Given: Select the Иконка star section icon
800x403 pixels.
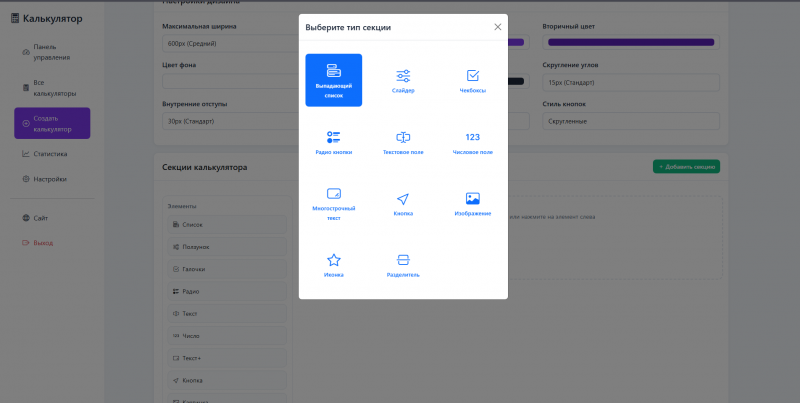Looking at the screenshot, I should [x=334, y=260].
